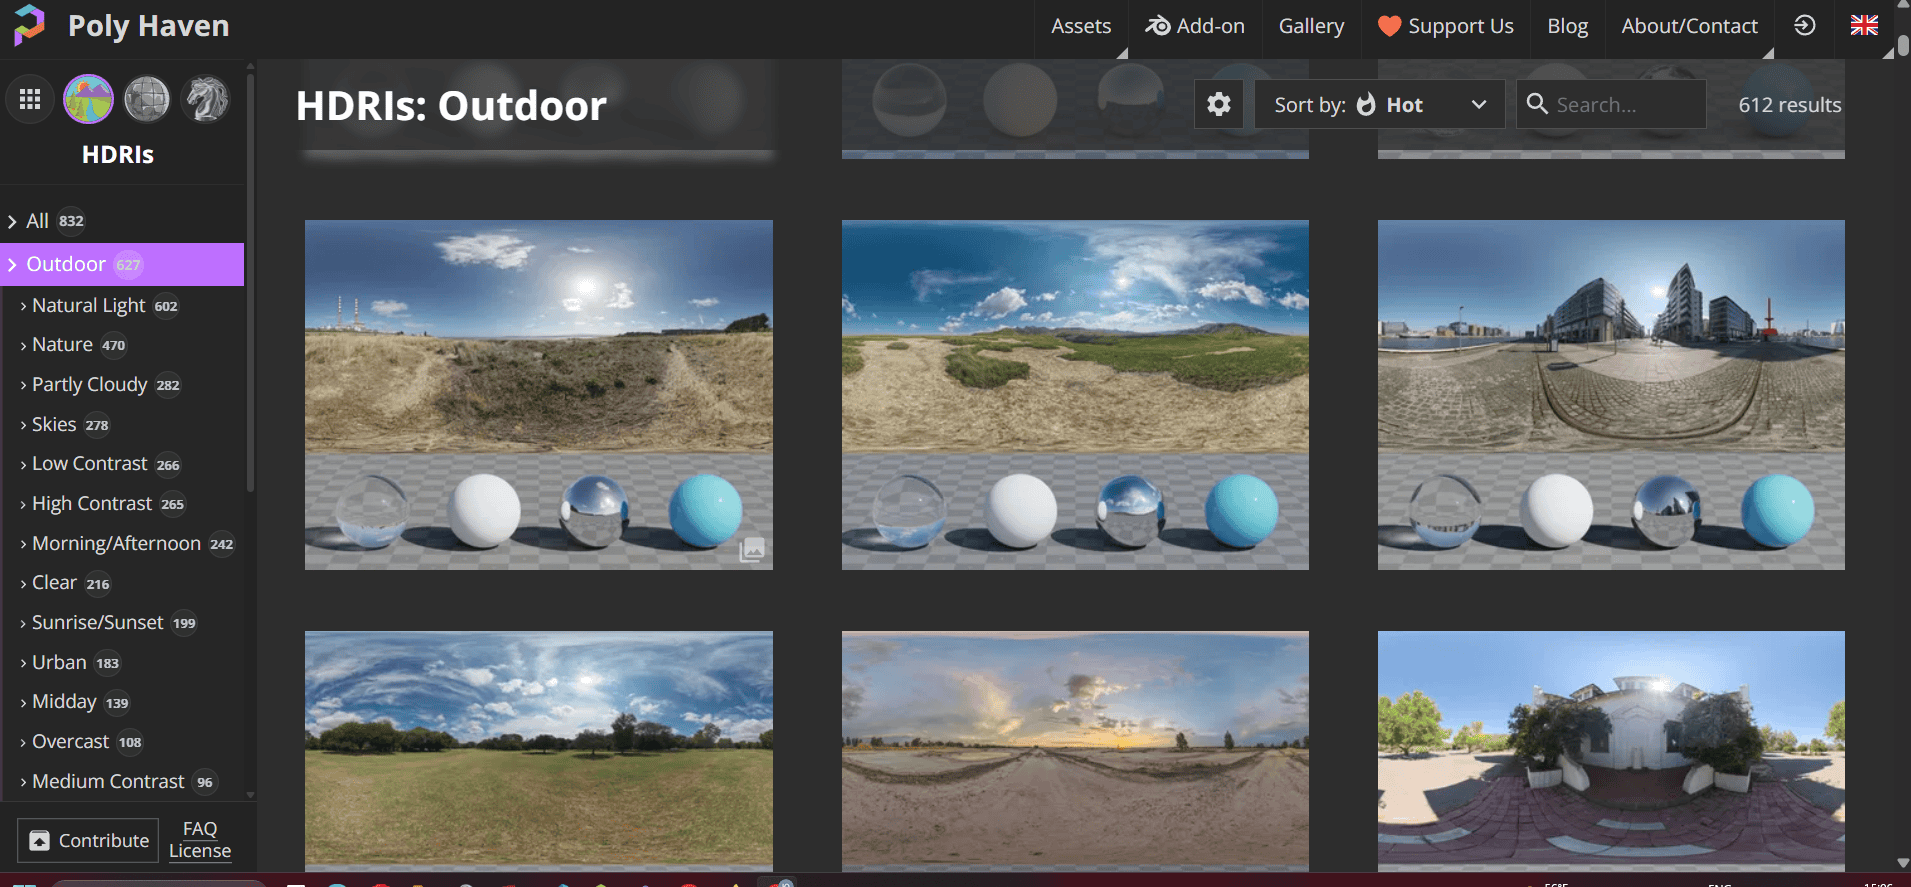Open the urban waterfront HDRI thumbnail
The height and width of the screenshot is (887, 1911).
click(1610, 394)
